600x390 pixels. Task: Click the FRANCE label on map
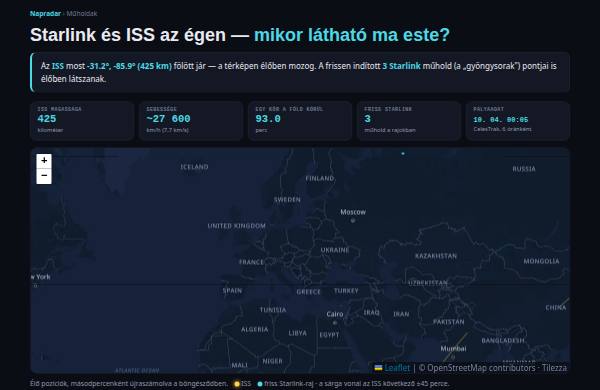(251, 262)
